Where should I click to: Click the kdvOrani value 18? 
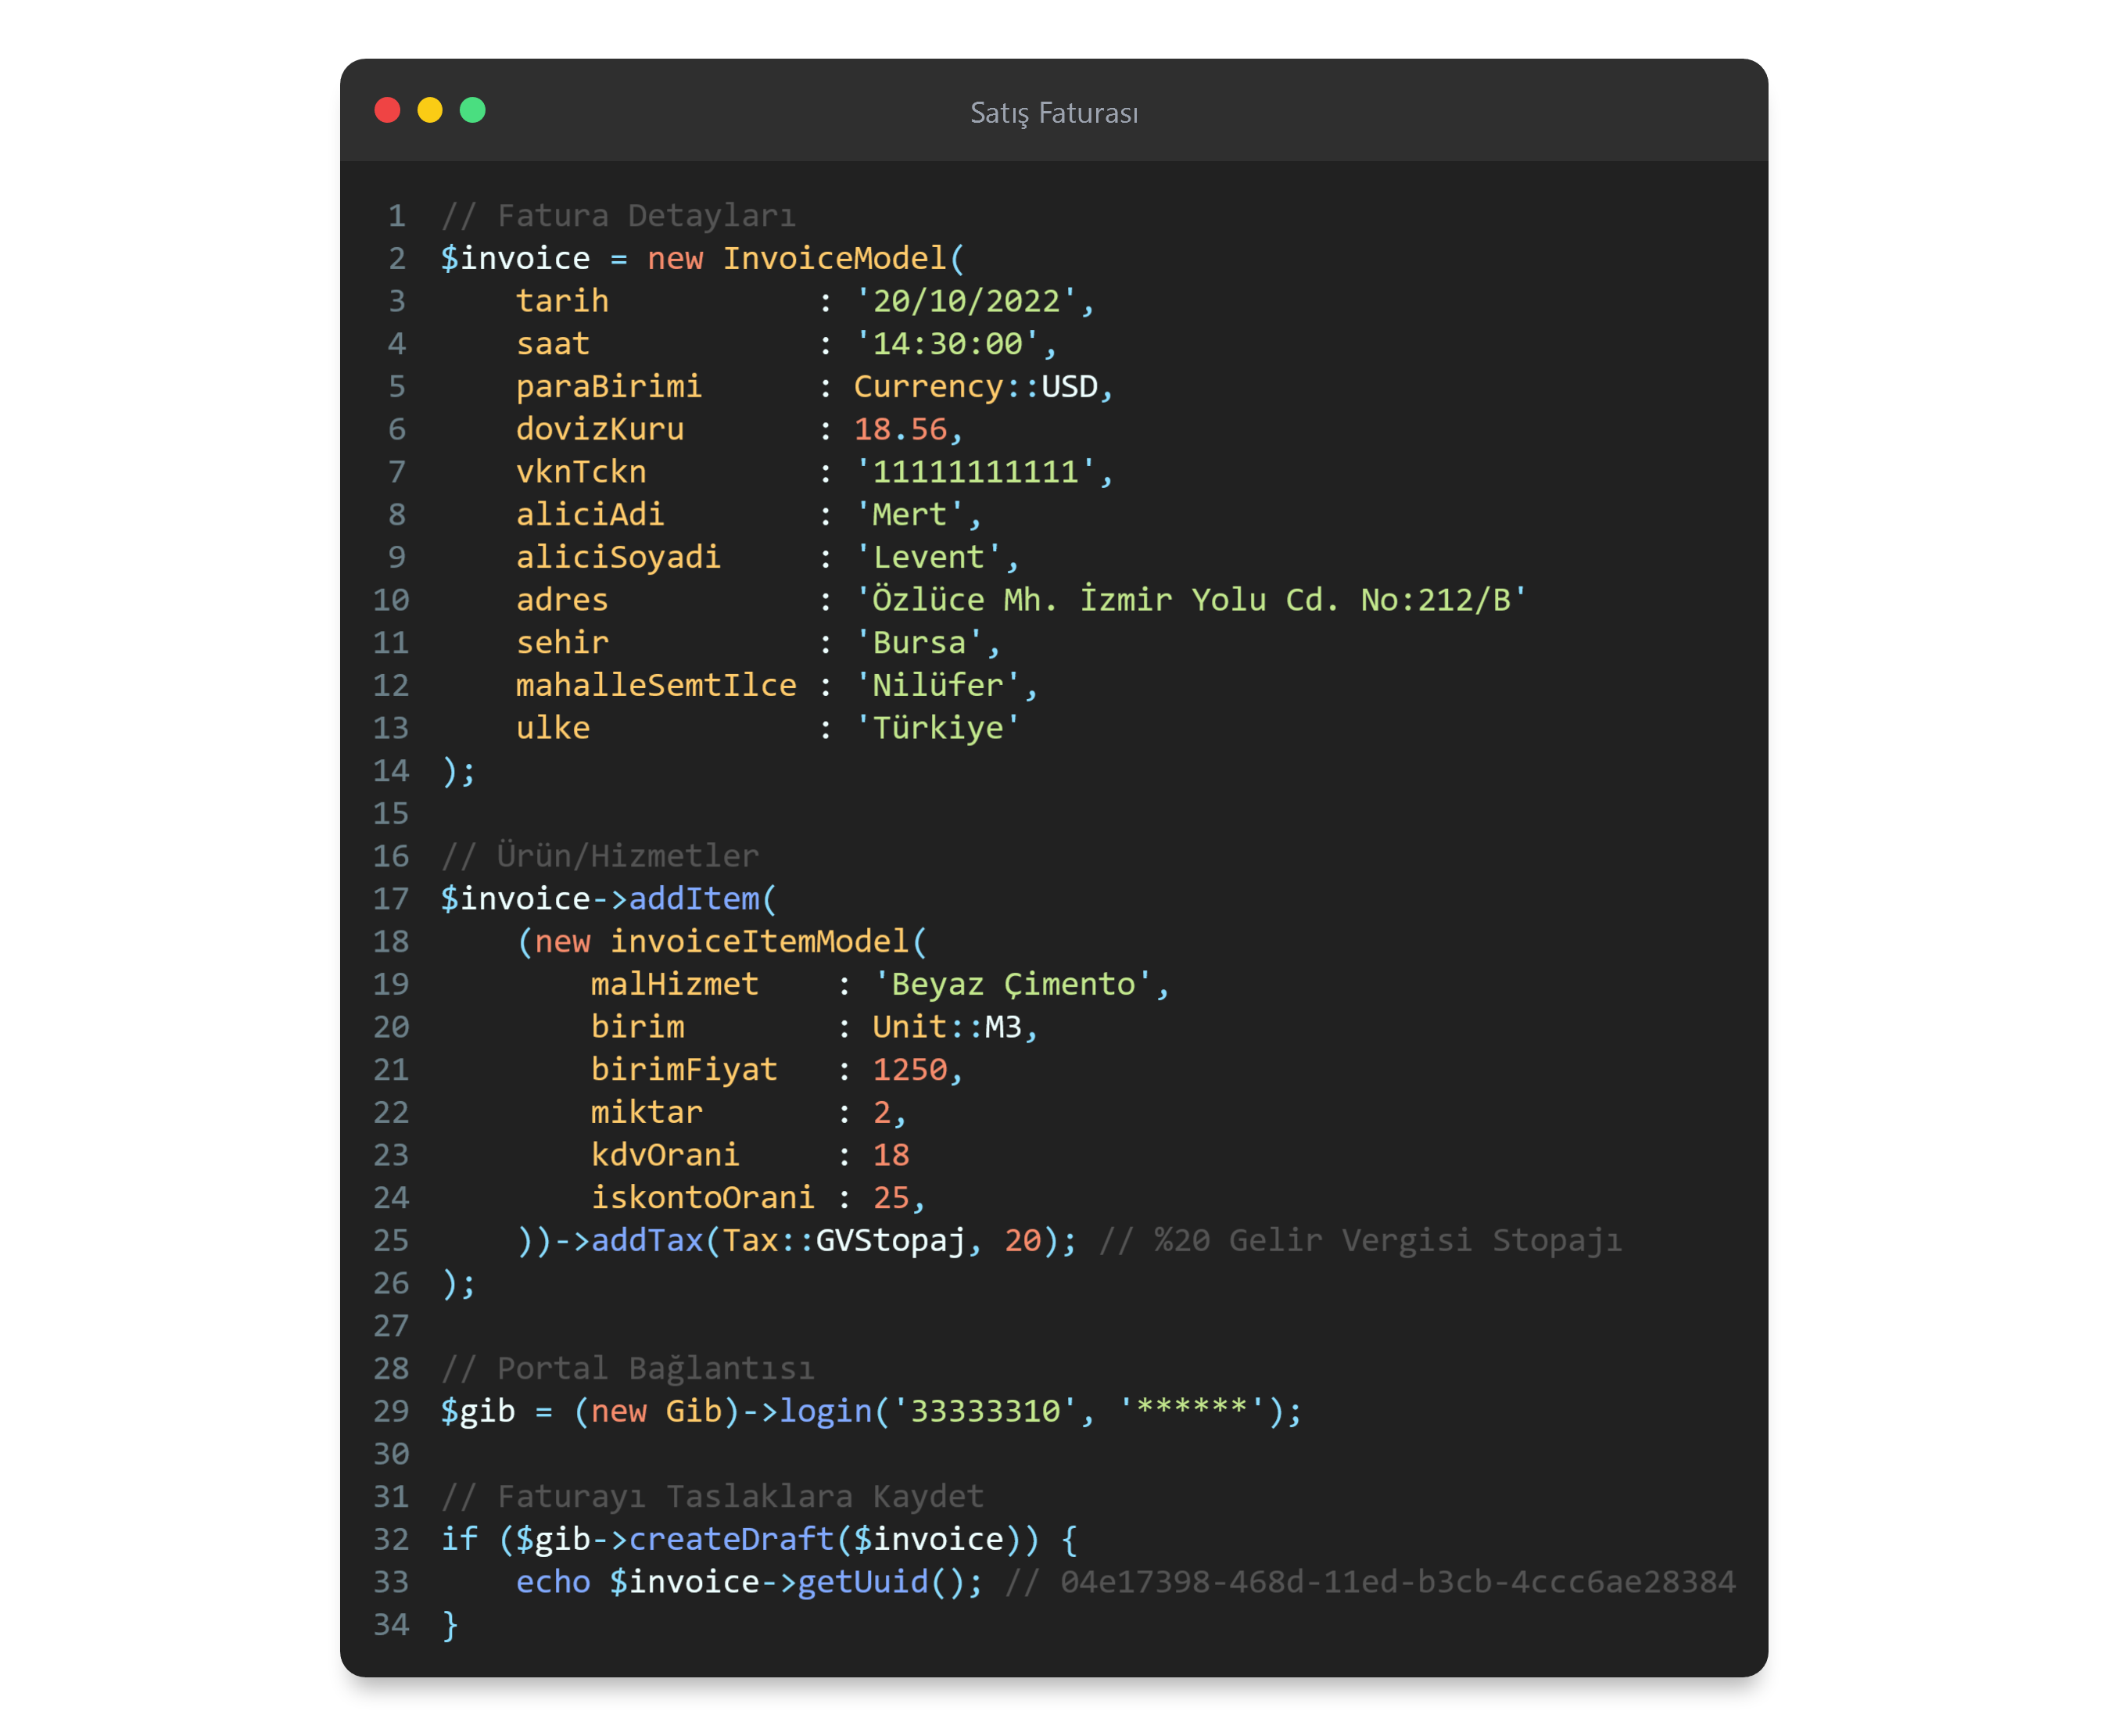[891, 1155]
